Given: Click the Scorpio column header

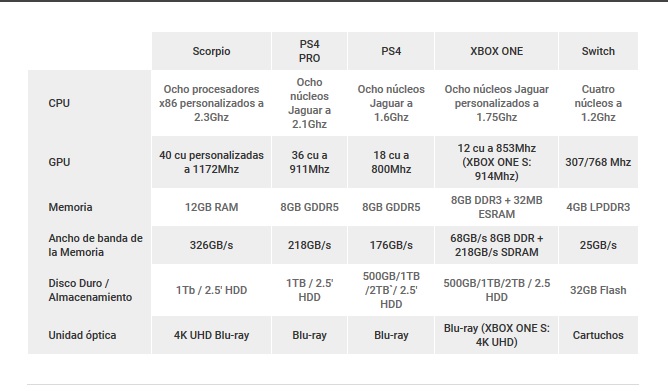Looking at the screenshot, I should pos(211,51).
